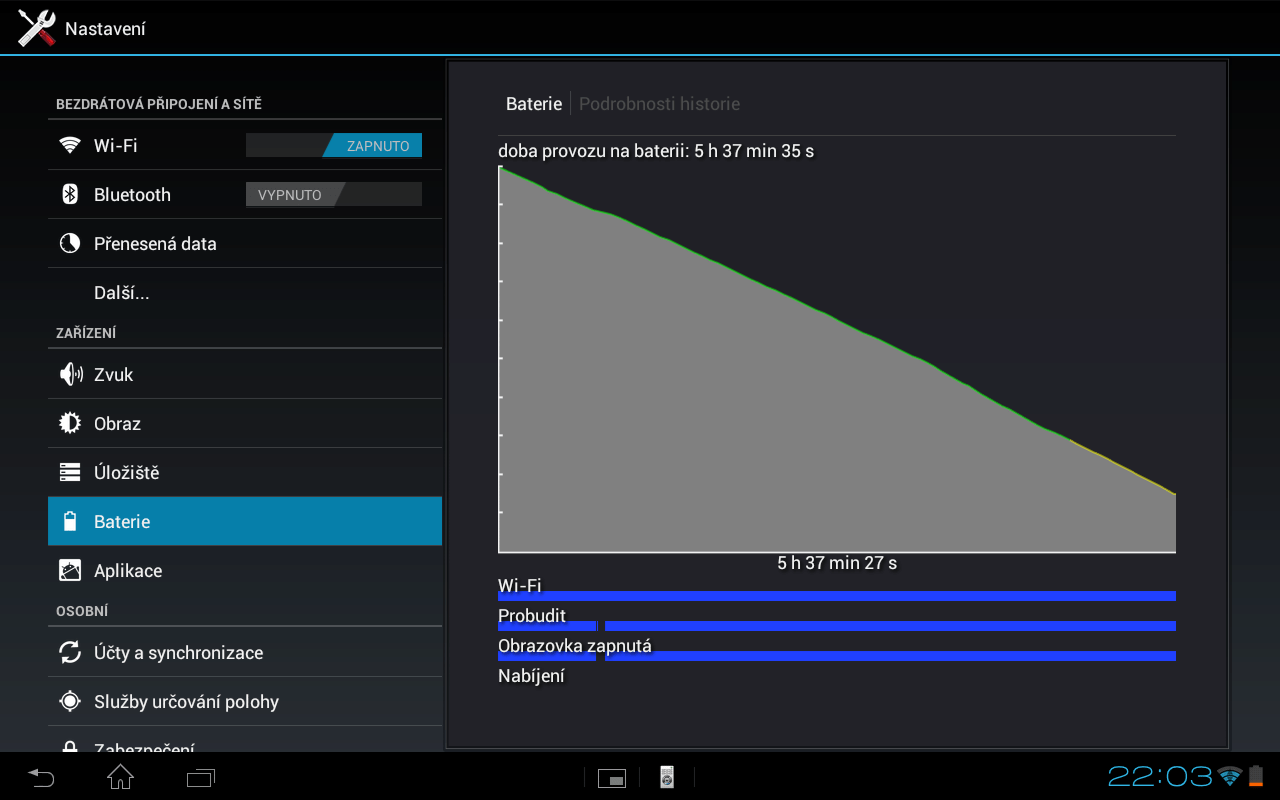
Task: Open Služby určování polohy settings
Action: (x=186, y=702)
